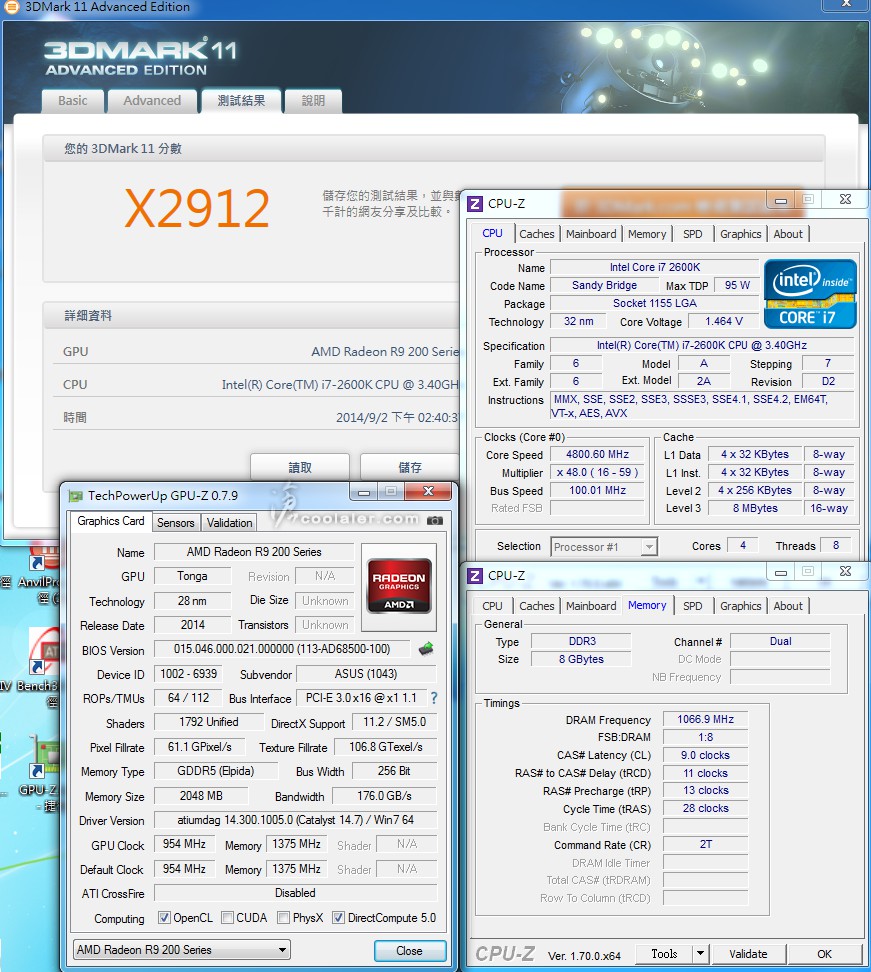
Task: Click the OK button in CPU-Z
Action: click(824, 953)
